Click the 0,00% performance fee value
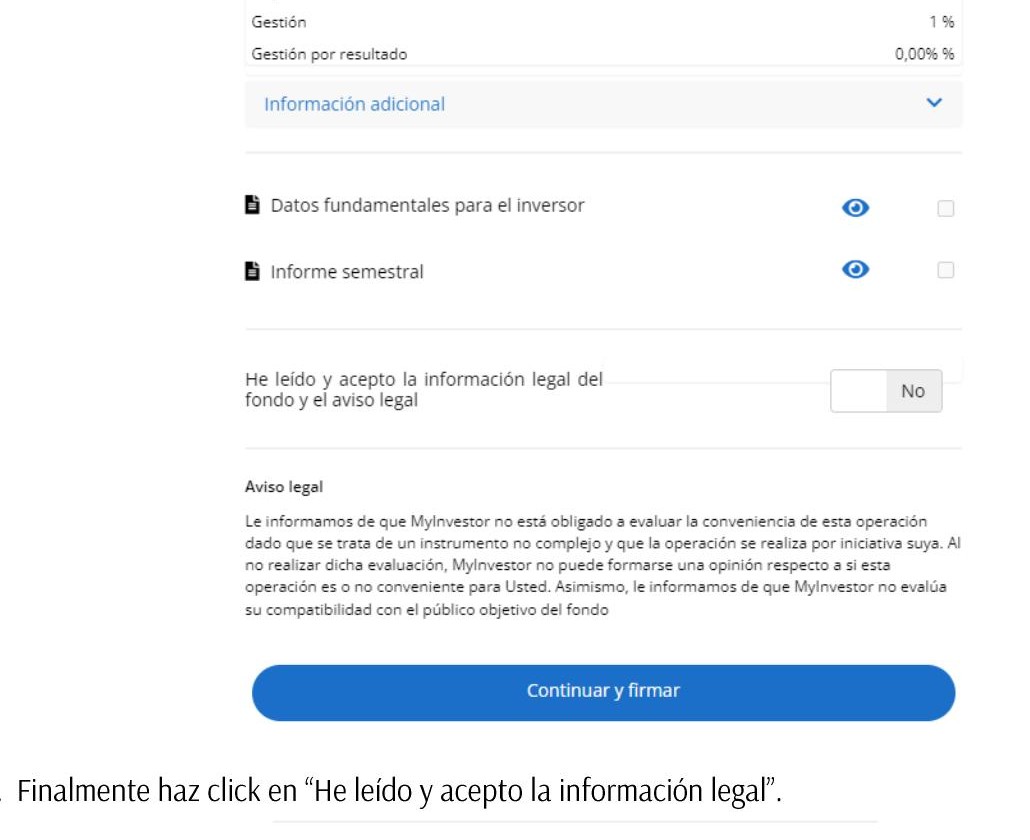Image resolution: width=1030 pixels, height=840 pixels. (x=925, y=53)
